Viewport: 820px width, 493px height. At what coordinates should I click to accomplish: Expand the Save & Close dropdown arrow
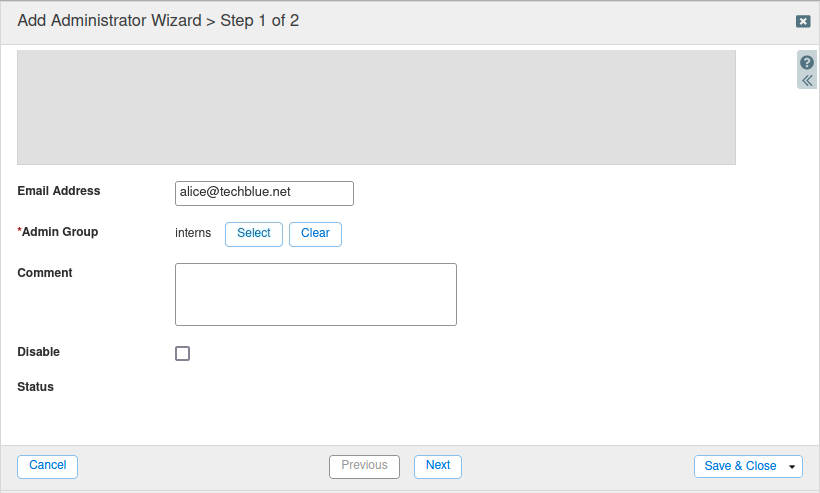pyautogui.click(x=793, y=467)
